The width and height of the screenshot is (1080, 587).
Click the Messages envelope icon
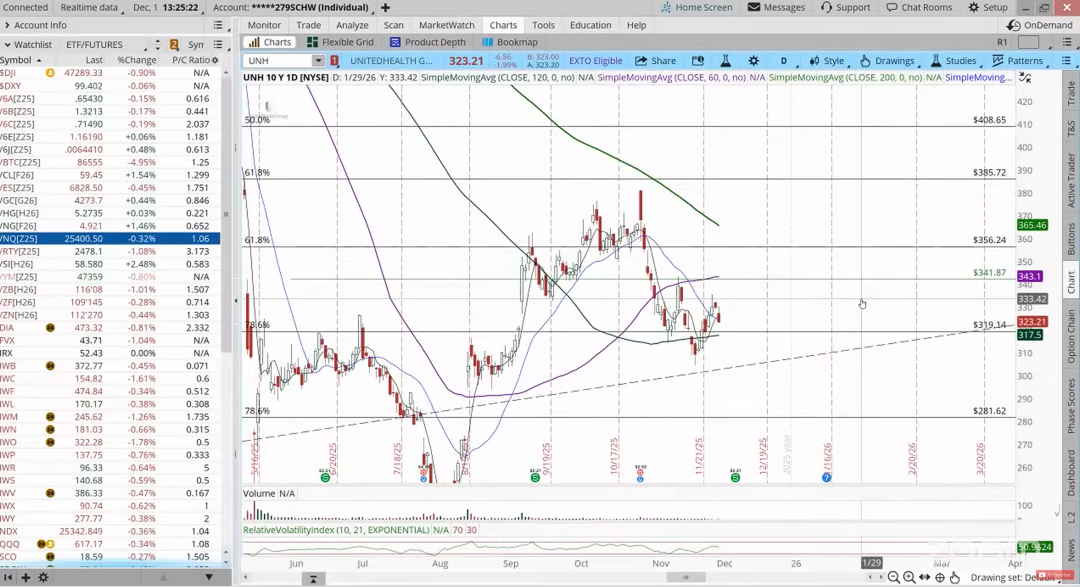click(754, 7)
